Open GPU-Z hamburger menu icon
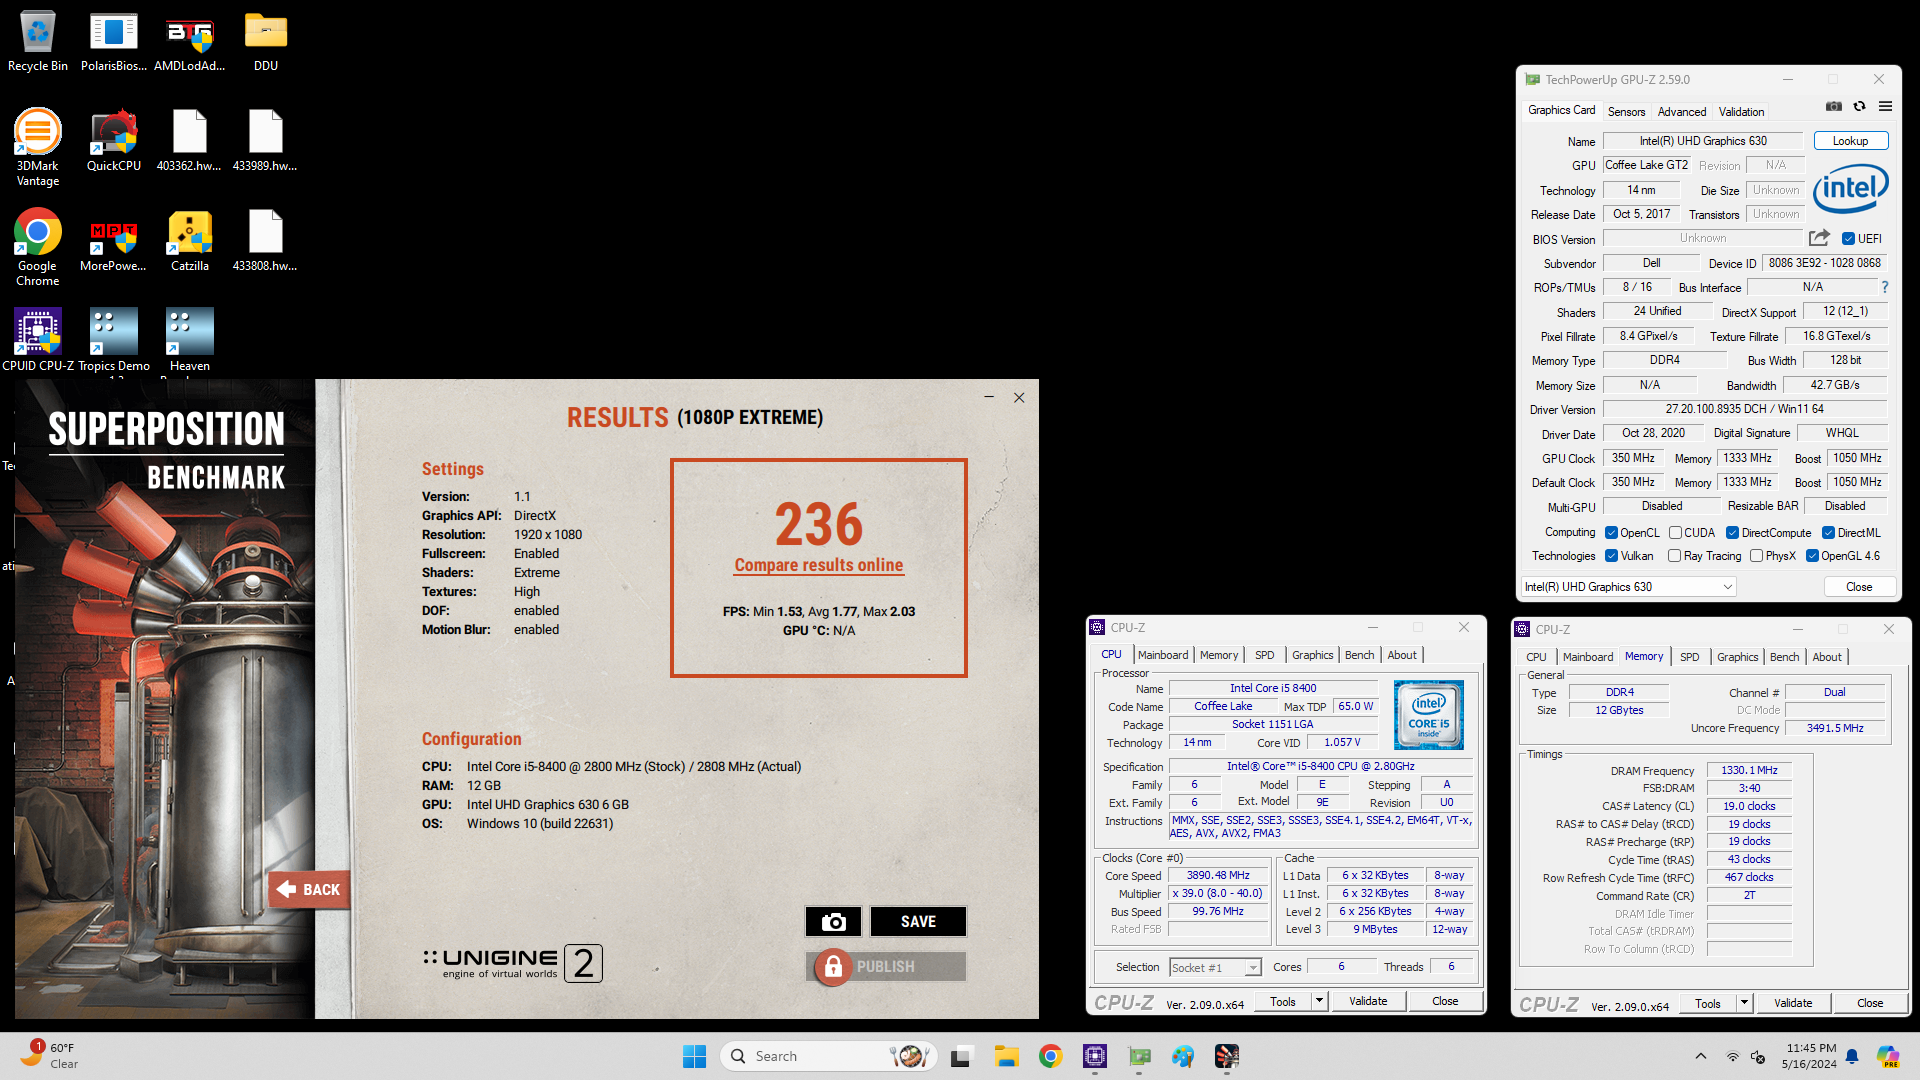 (1885, 106)
